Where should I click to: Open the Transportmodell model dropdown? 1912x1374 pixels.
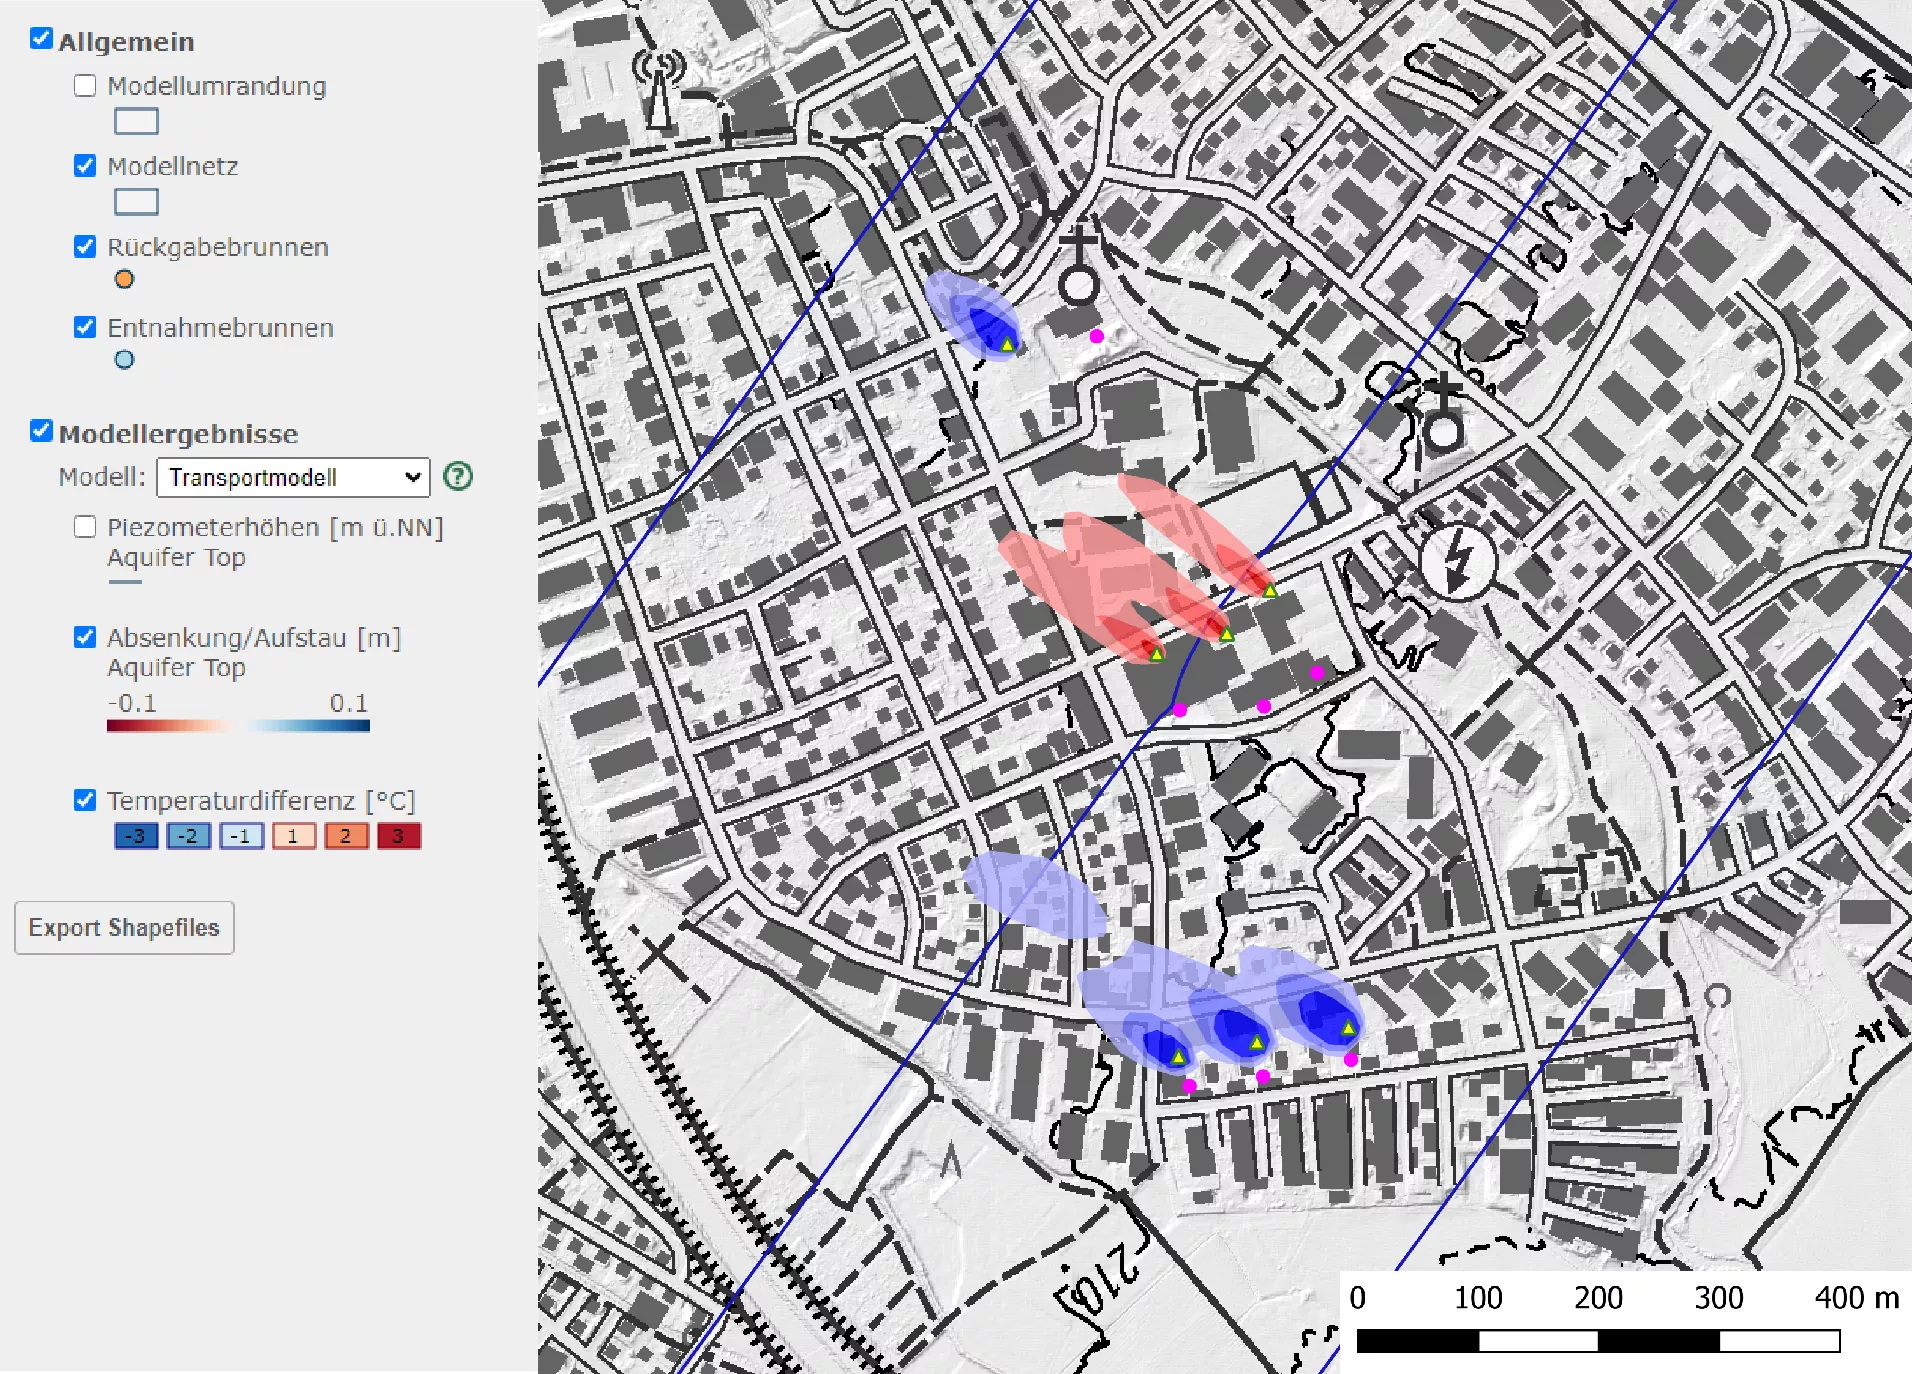[x=293, y=478]
